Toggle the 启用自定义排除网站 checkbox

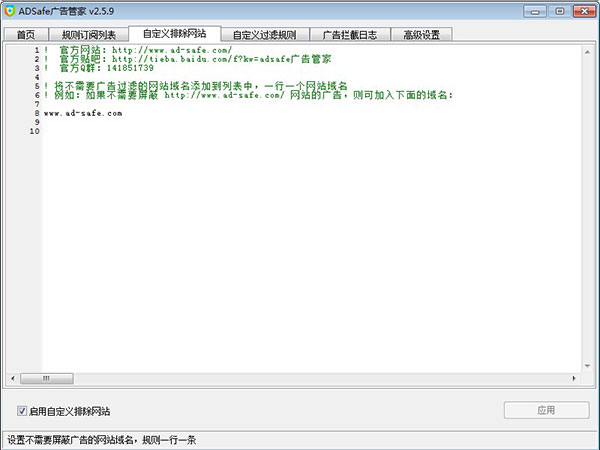tap(23, 411)
